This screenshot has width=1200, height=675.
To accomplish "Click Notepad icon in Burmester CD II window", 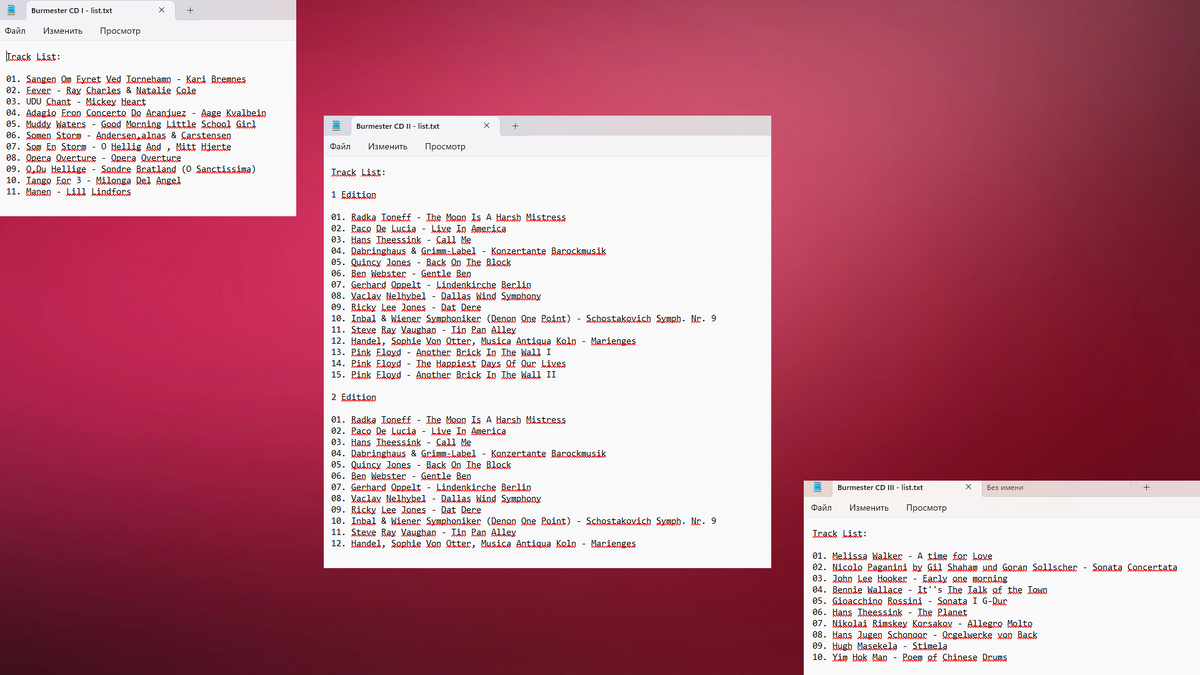I will pyautogui.click(x=337, y=126).
